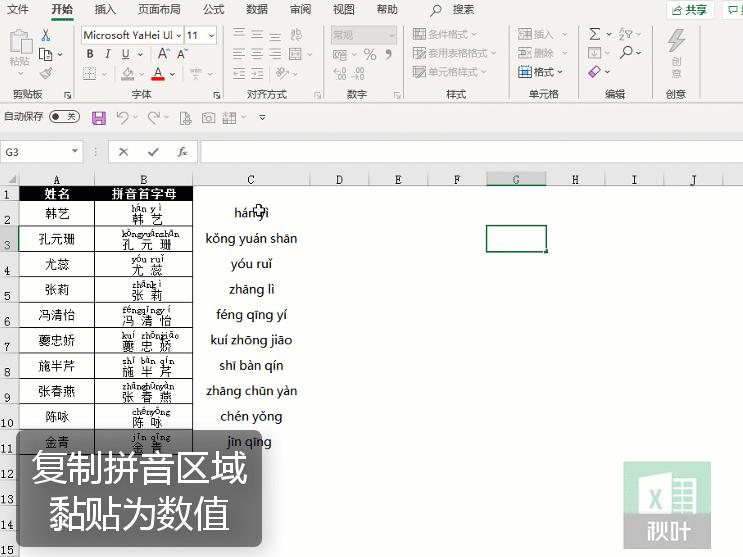Click the AutoSum sigma icon

click(x=595, y=34)
